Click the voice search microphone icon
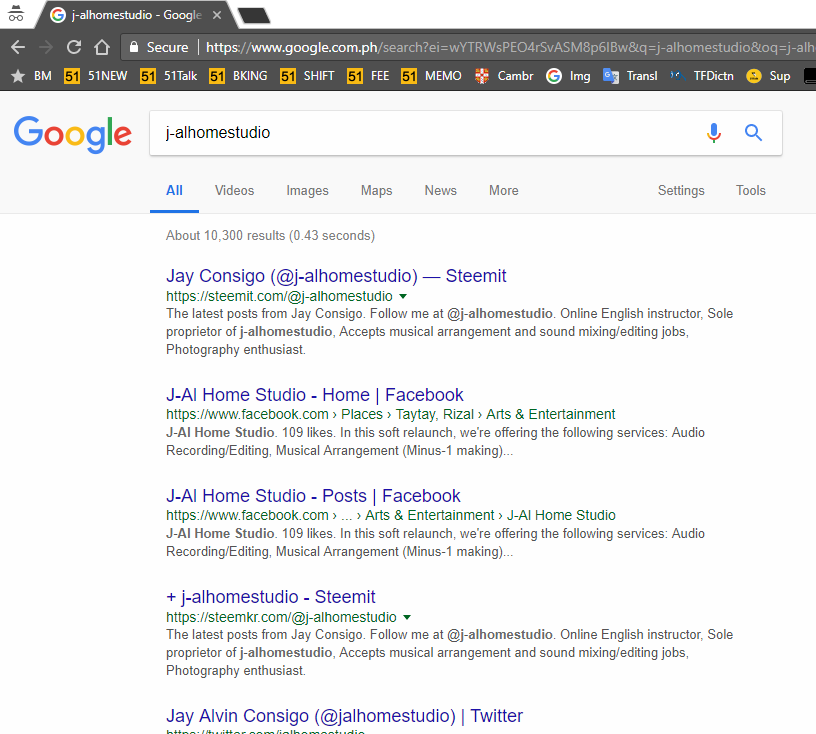 (x=713, y=132)
